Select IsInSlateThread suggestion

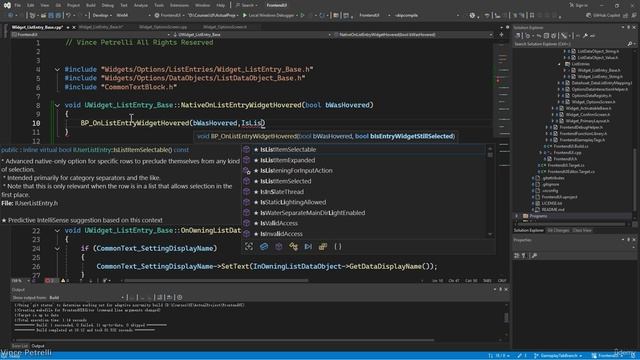(x=363, y=192)
